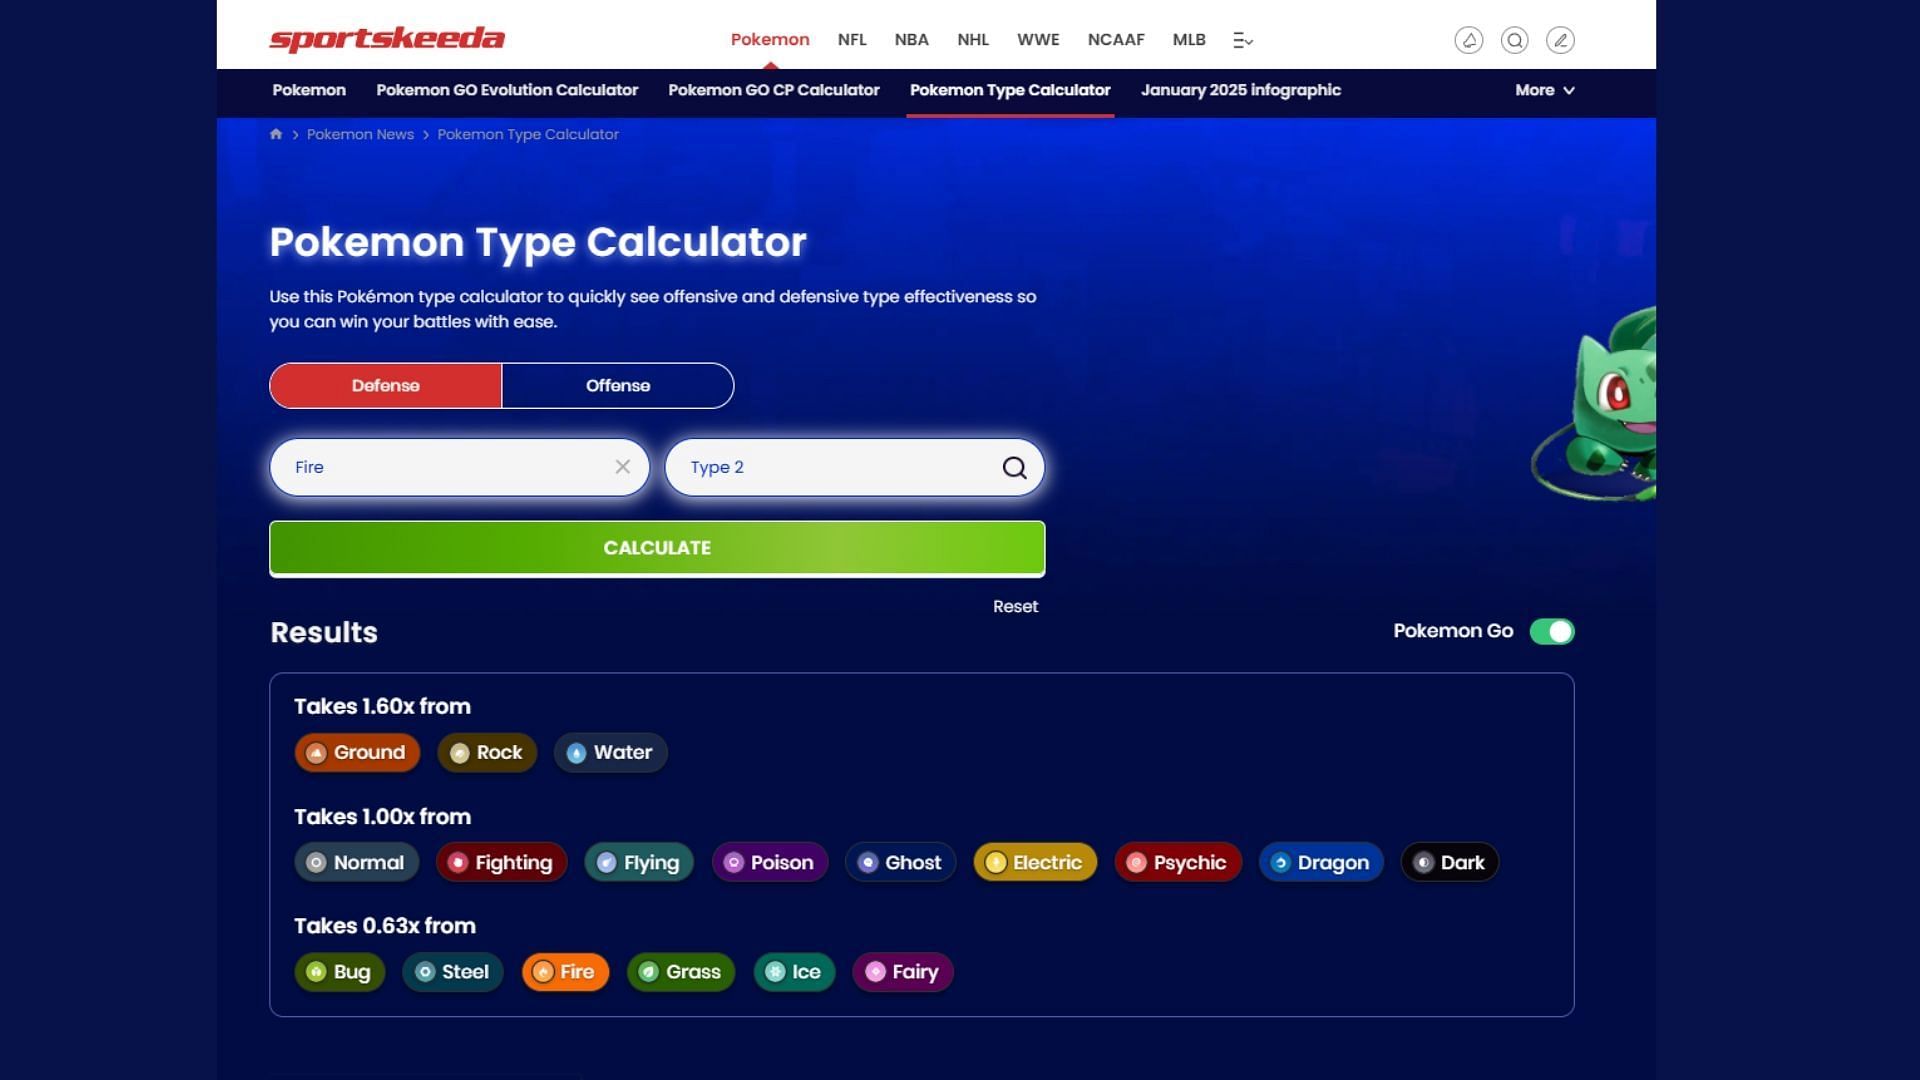1920x1080 pixels.
Task: Open the NFL section in navbar
Action: [x=853, y=38]
